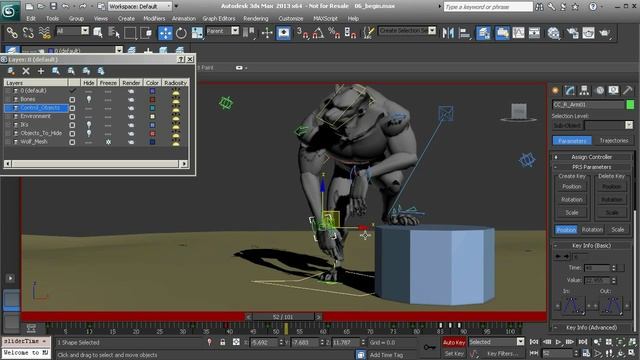Open the Hierarchy command panel tab

(x=584, y=90)
